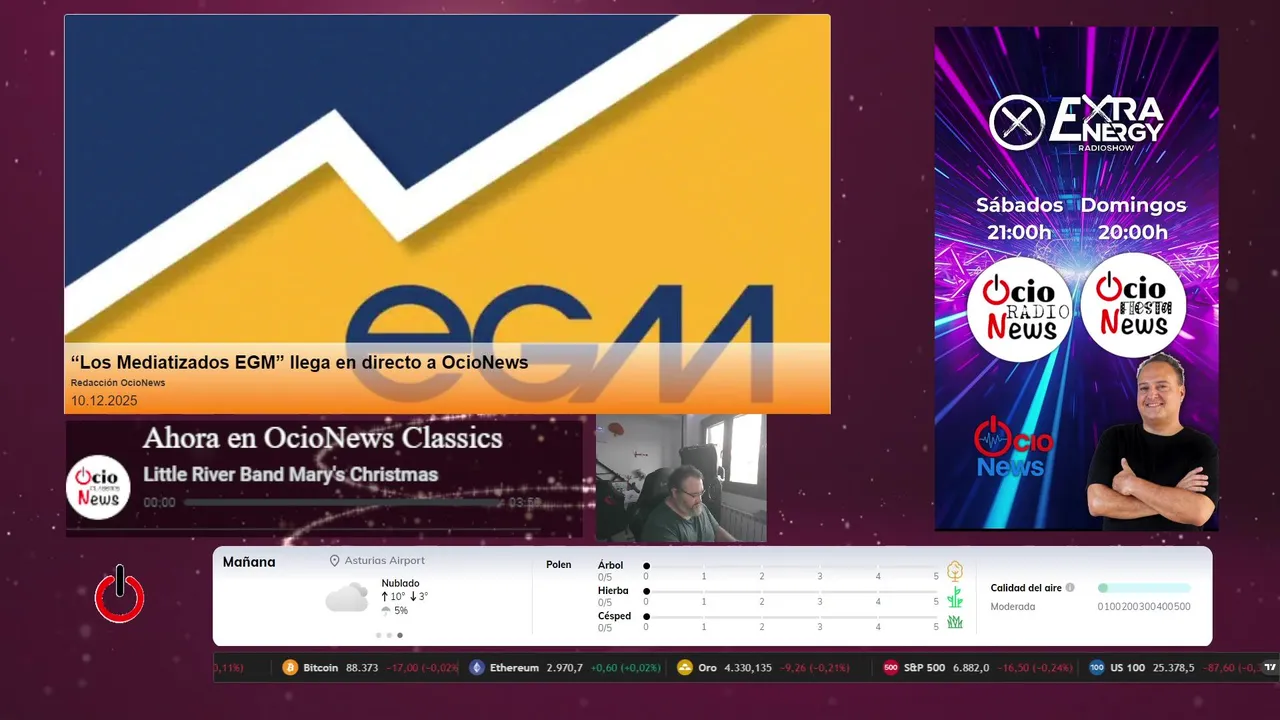Click the Oro change −9,26 (−0,21%)

pos(815,668)
